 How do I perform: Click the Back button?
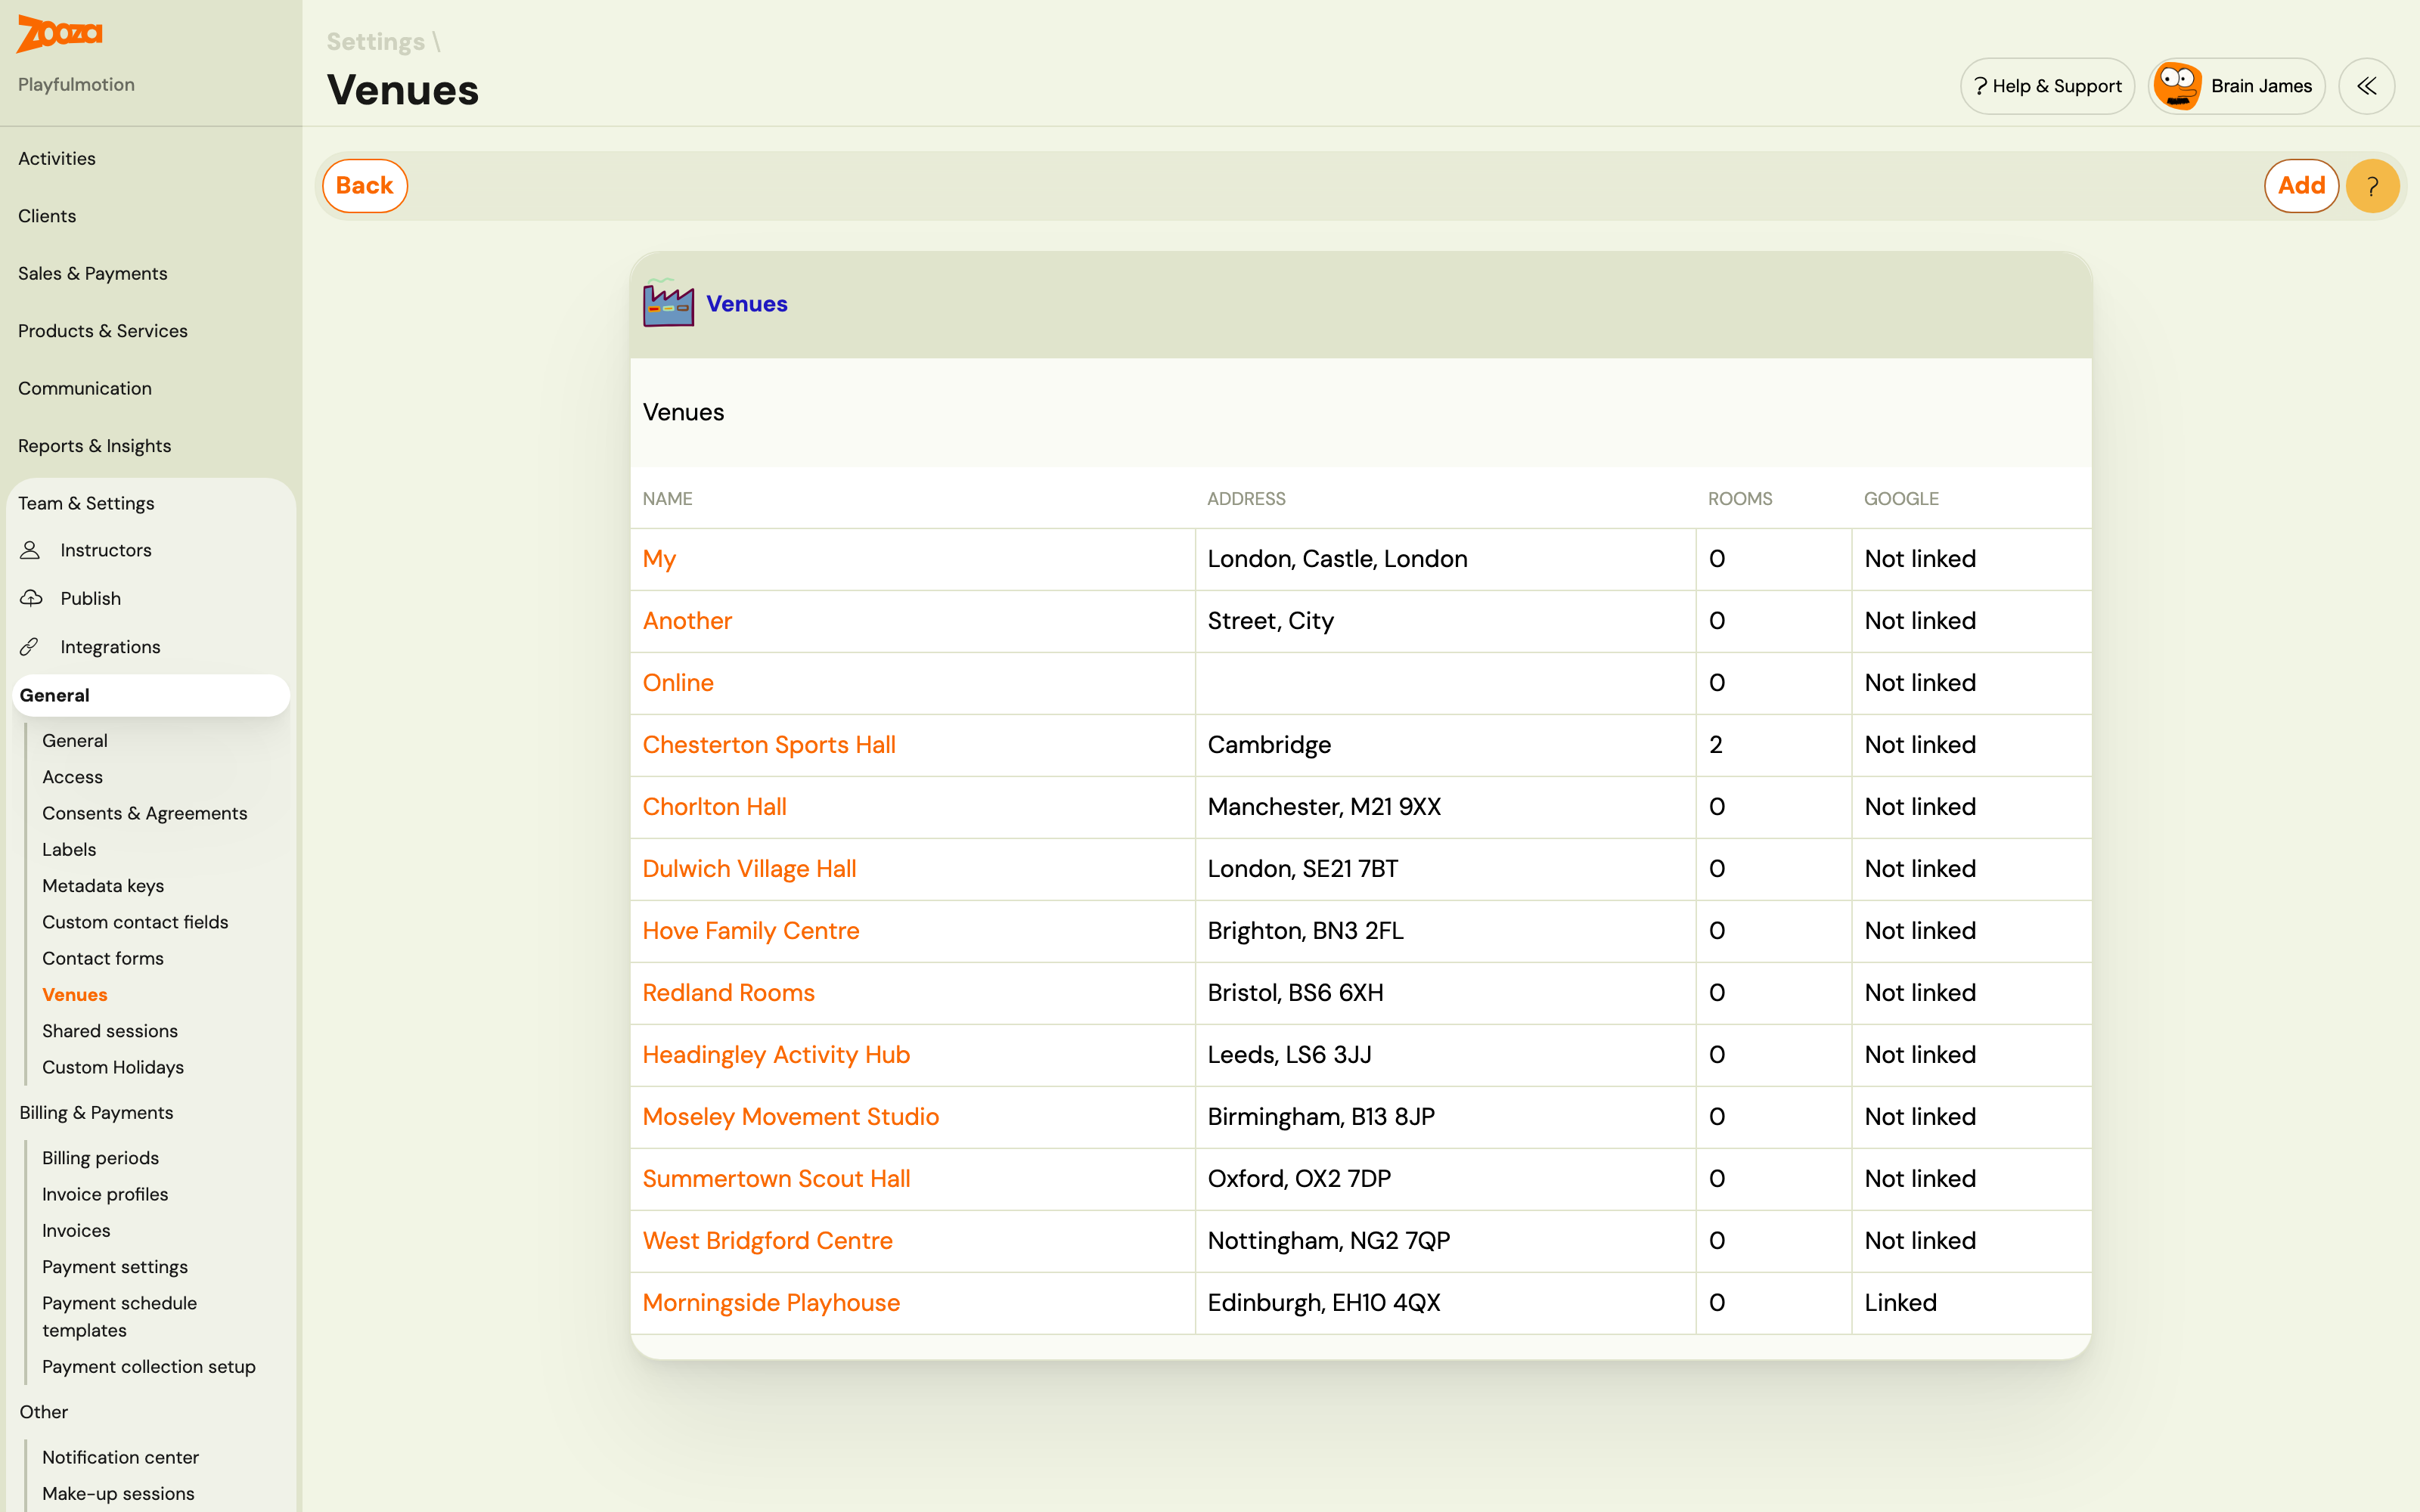(x=364, y=186)
